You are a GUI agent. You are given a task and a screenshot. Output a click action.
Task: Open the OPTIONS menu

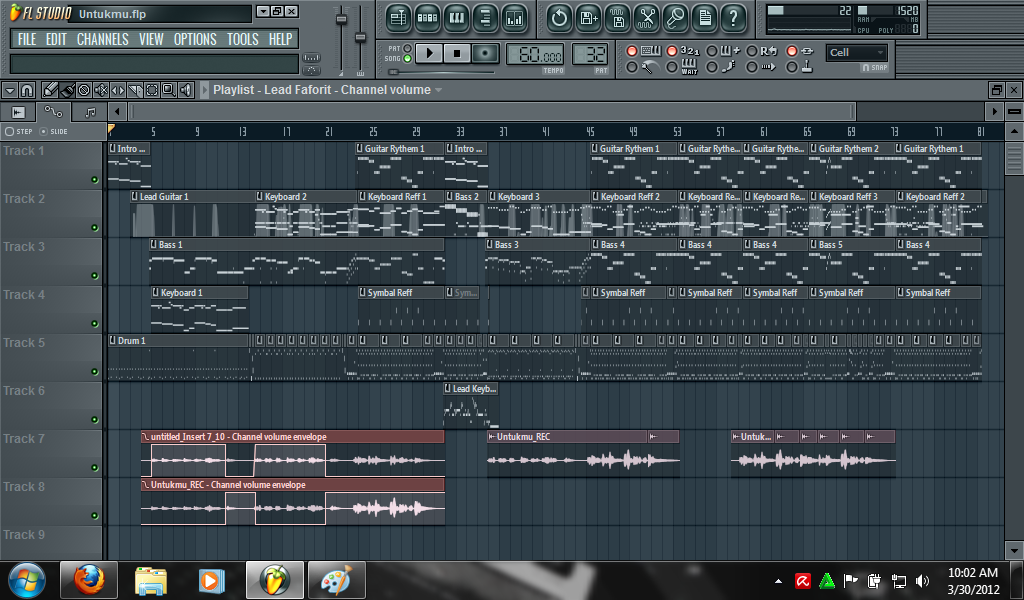point(195,39)
